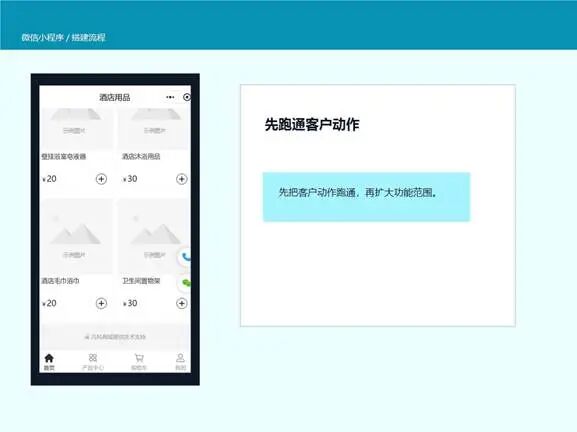The image size is (577, 432).
Task: Add 卫生间置物架 to cart with plus
Action: [181, 304]
